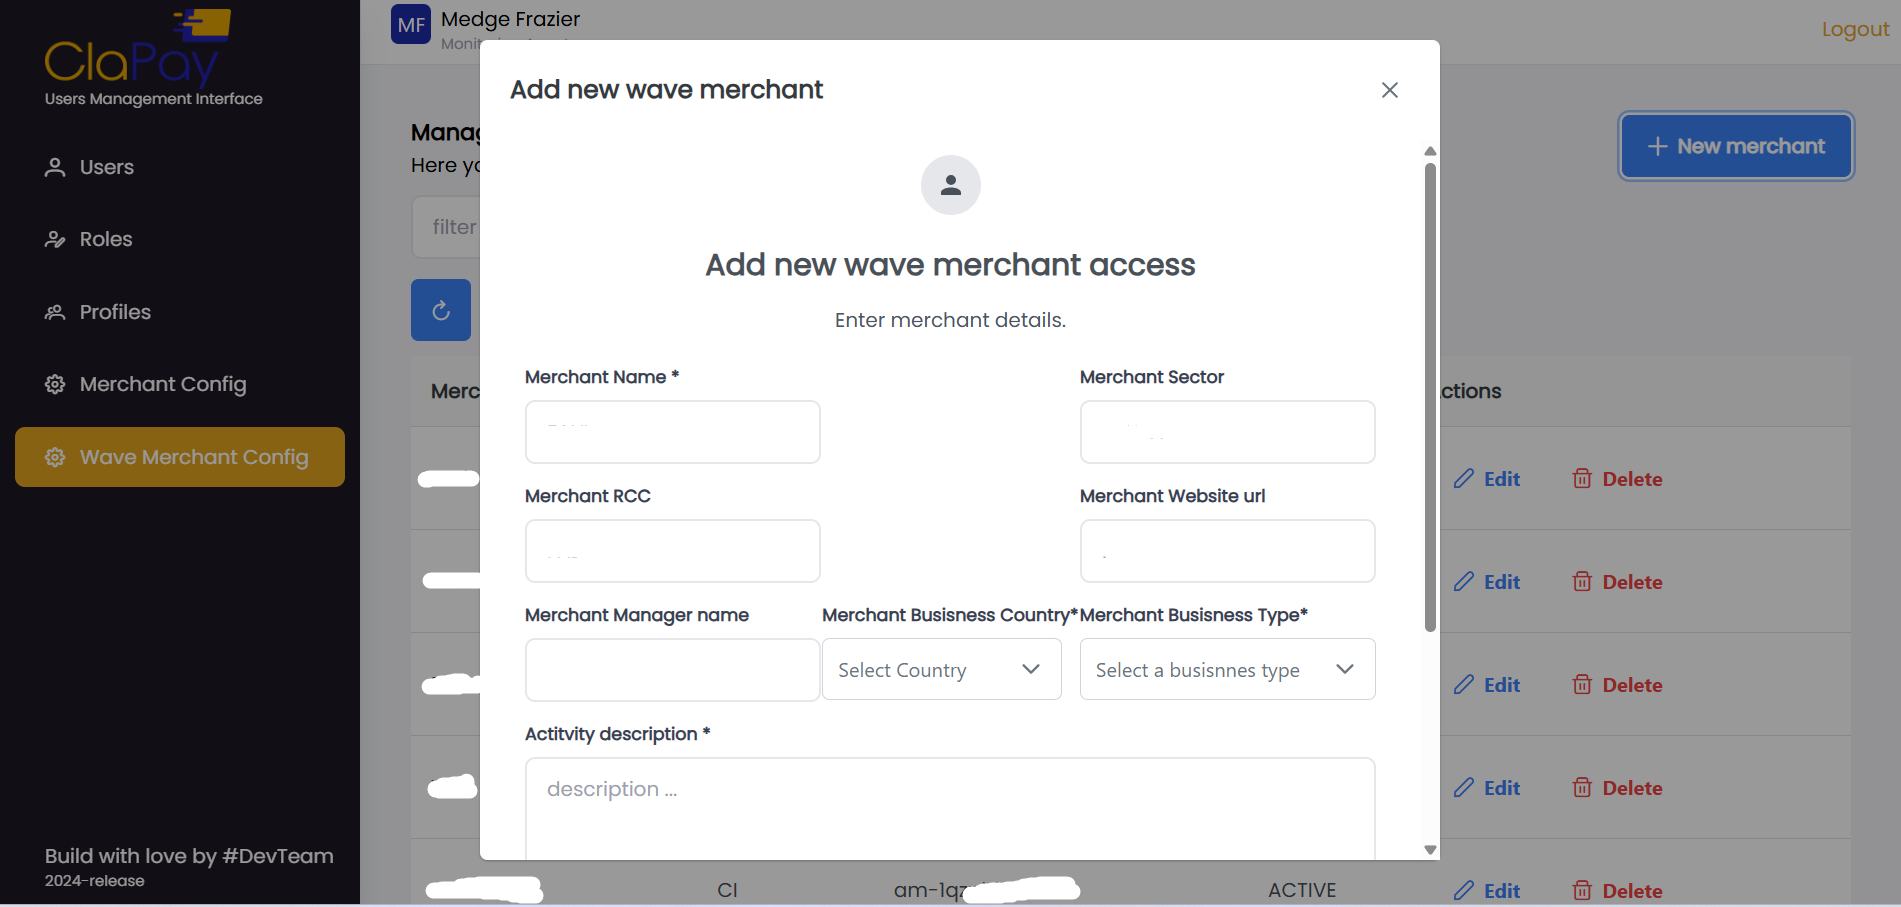Click the activity description textarea
Image resolution: width=1901 pixels, height=907 pixels.
coord(950,808)
